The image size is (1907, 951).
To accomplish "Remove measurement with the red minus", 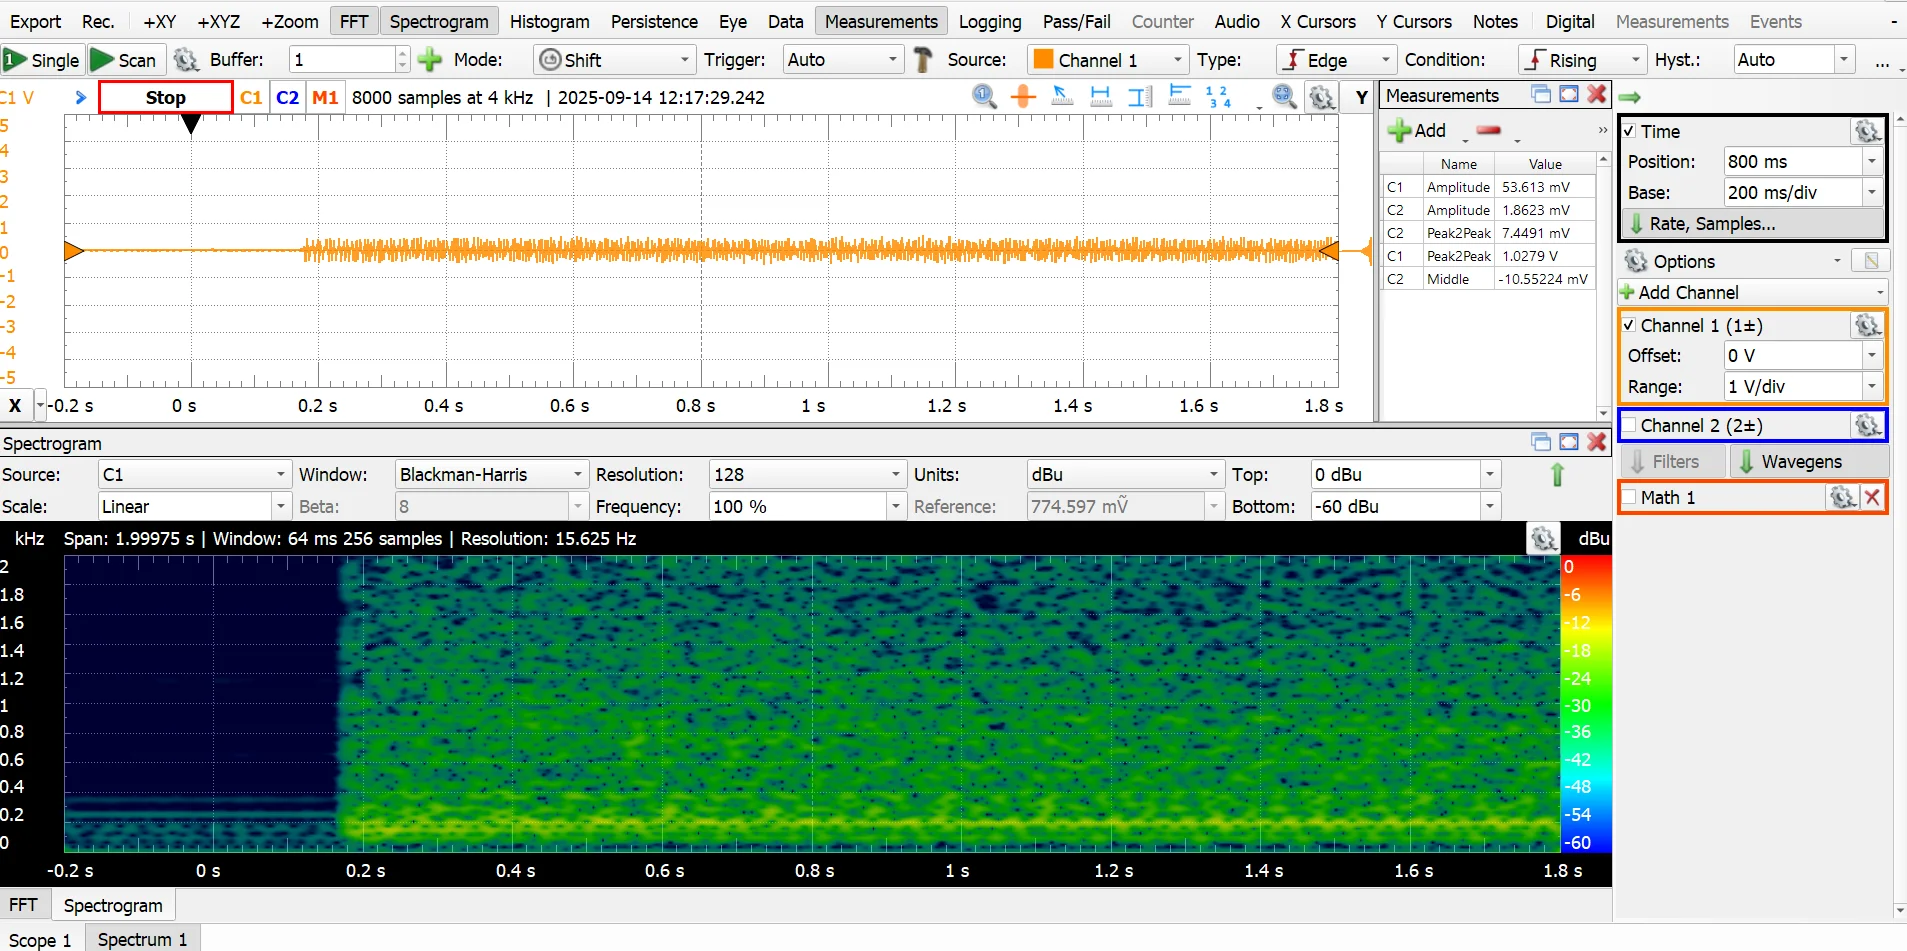I will [1489, 130].
